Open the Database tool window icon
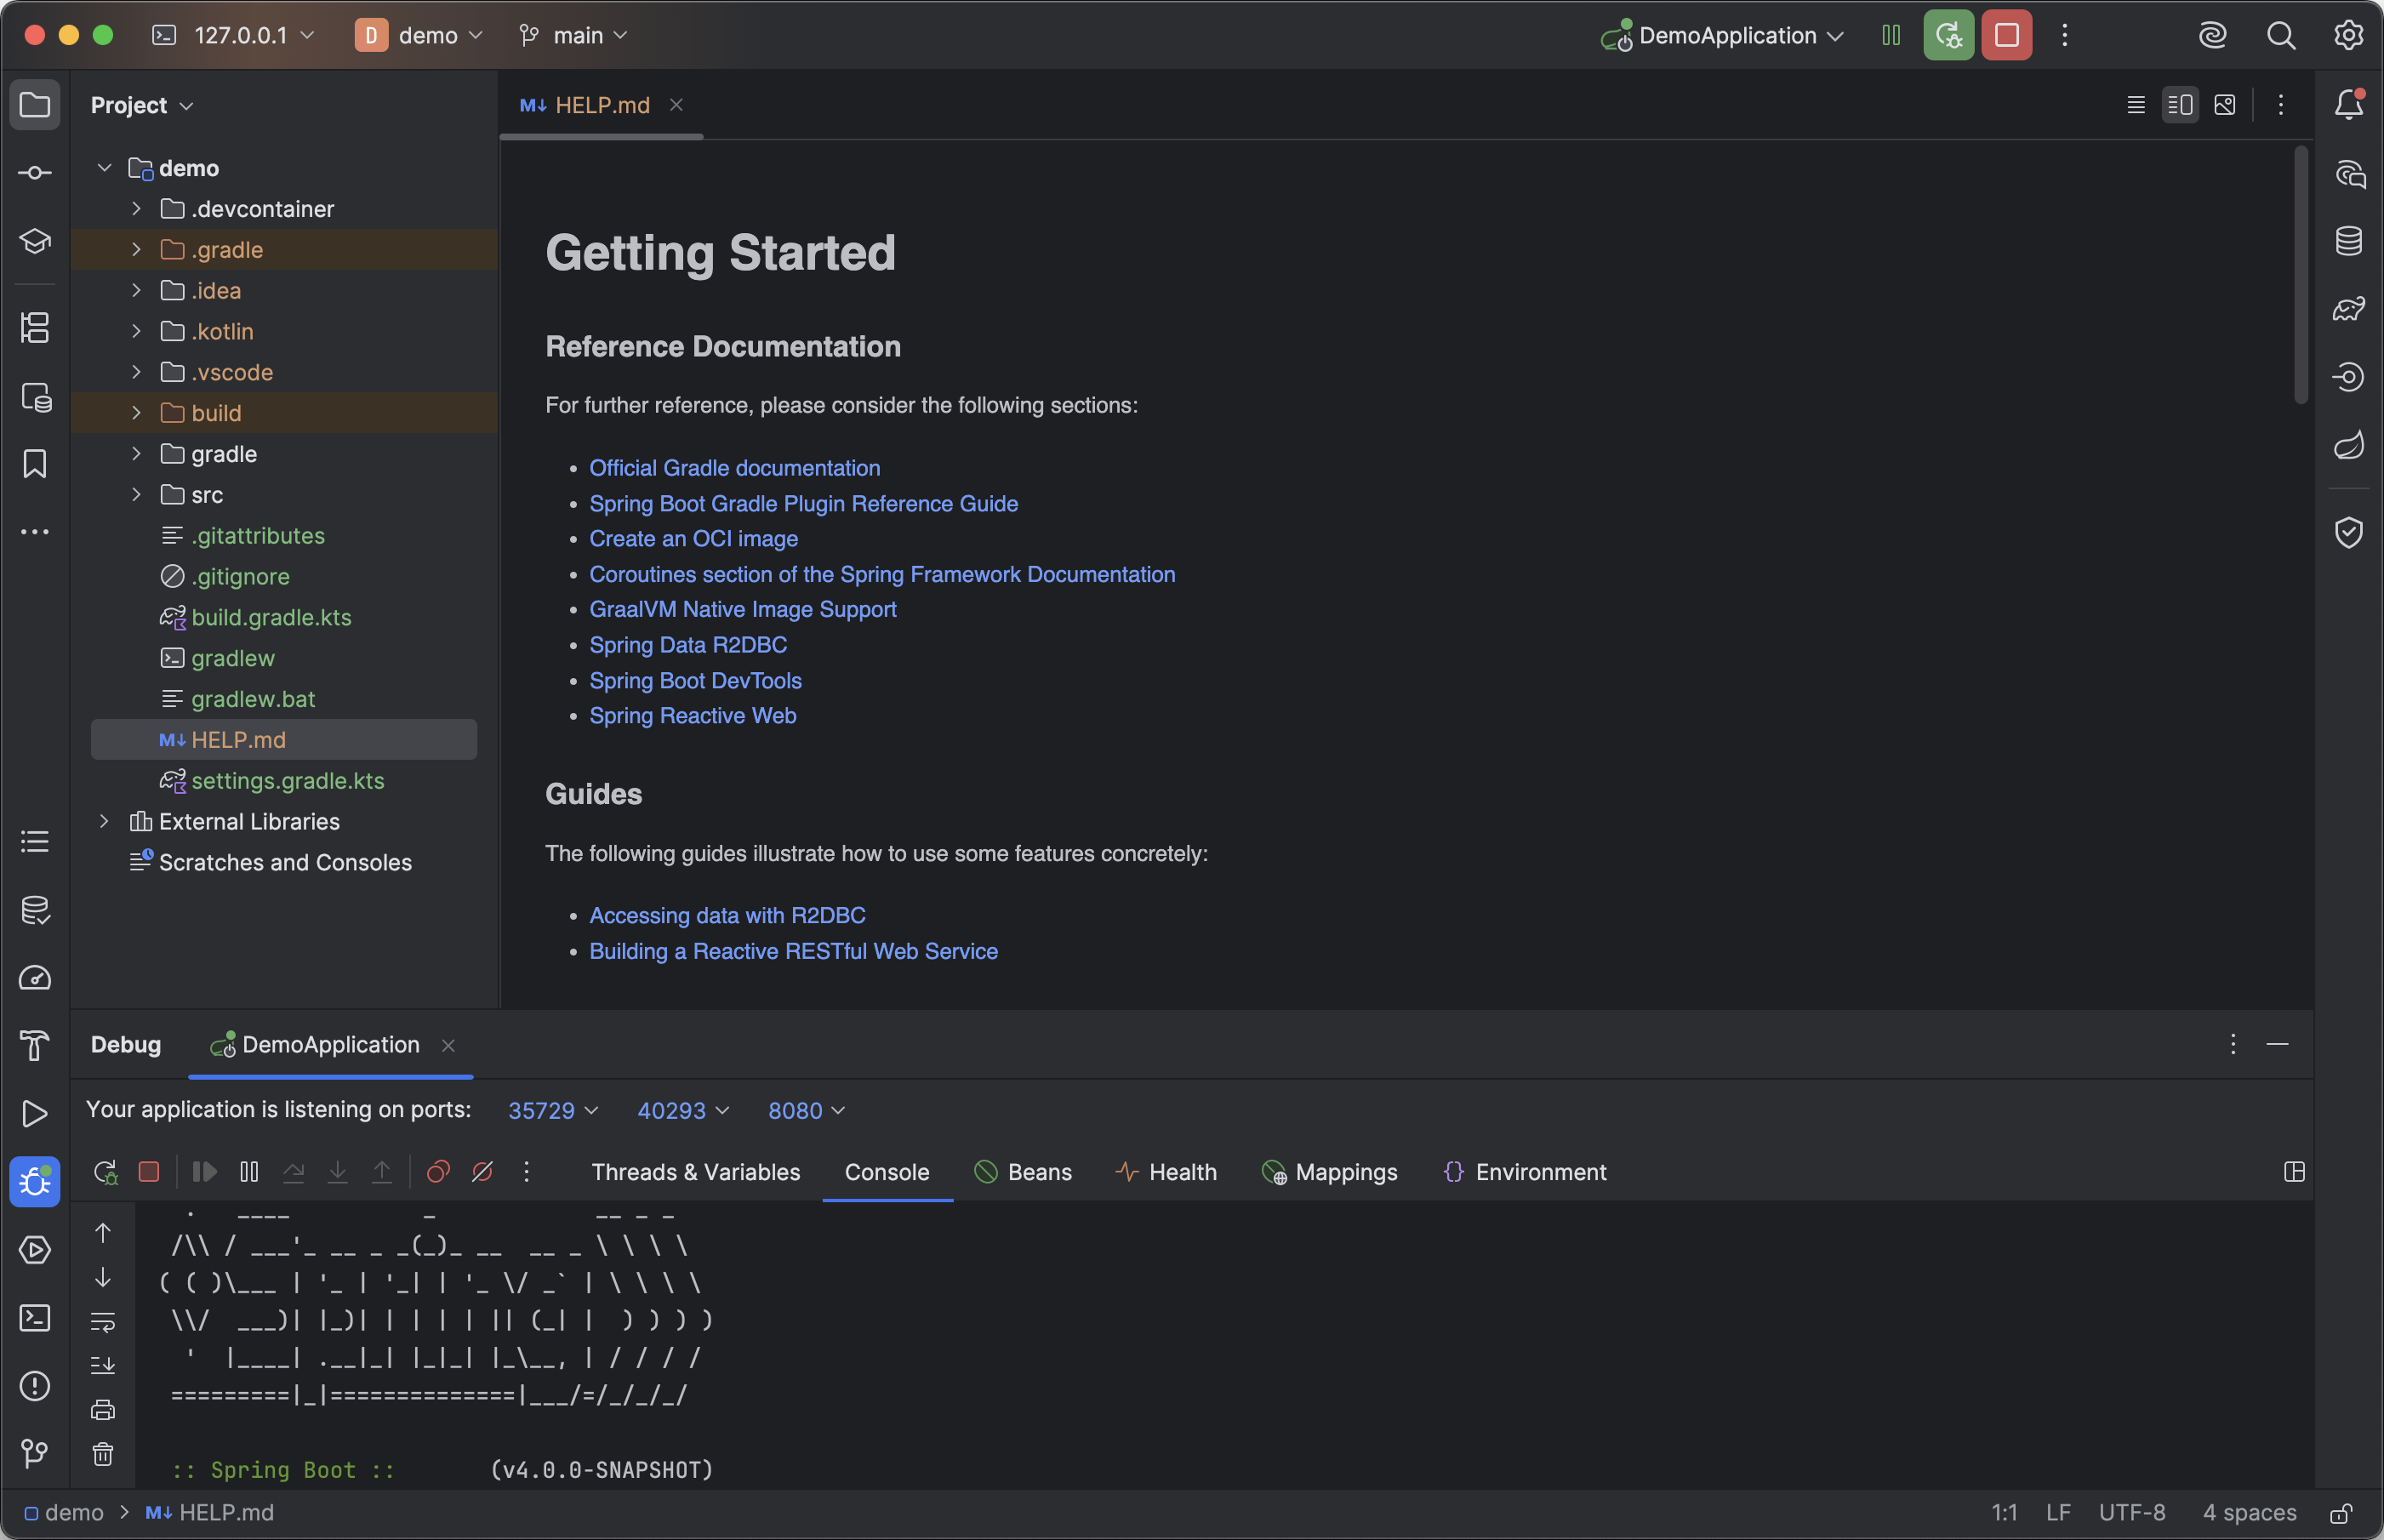 [x=2348, y=241]
